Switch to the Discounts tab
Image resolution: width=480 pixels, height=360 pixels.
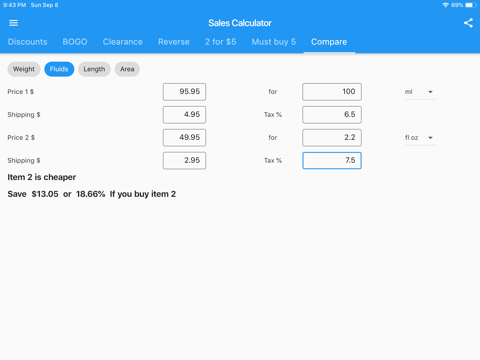(28, 42)
